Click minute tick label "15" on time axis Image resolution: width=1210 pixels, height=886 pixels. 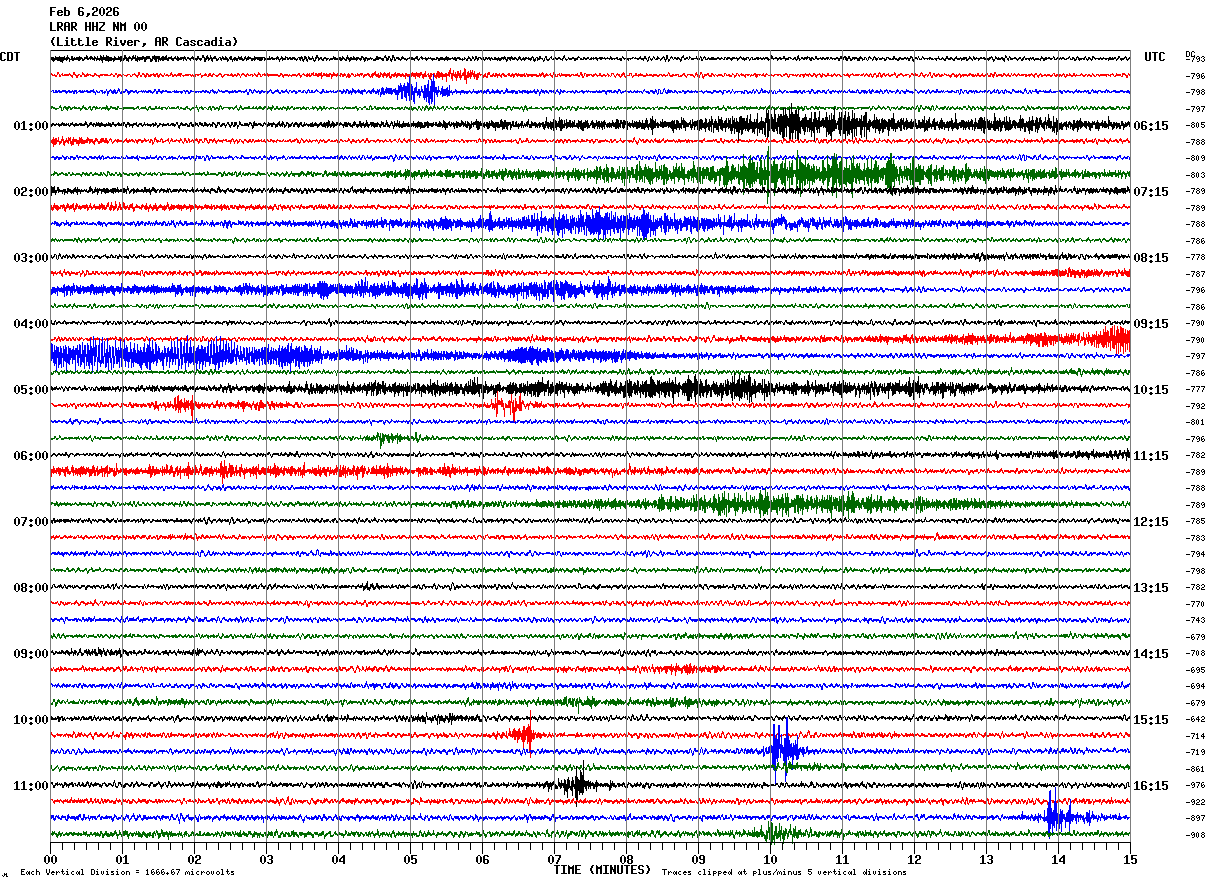[1130, 859]
